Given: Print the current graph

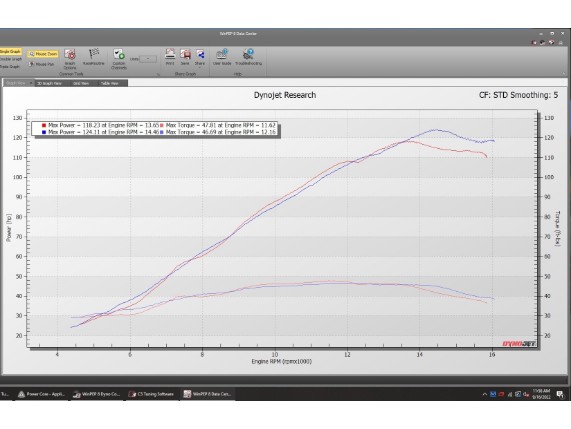Looking at the screenshot, I should [170, 57].
